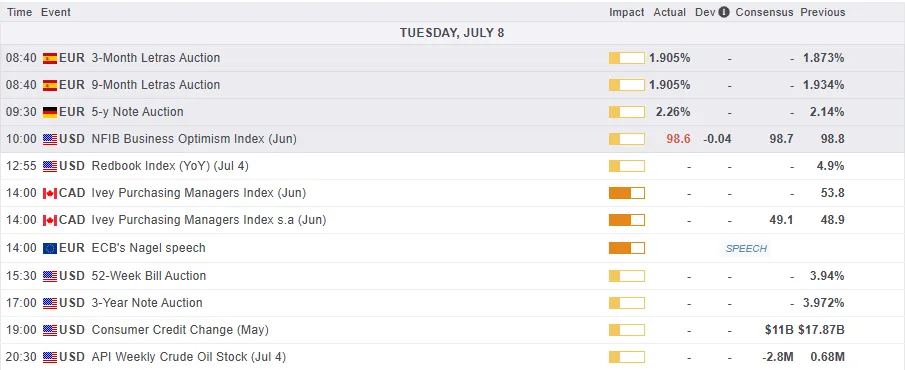Open NFIB Business Optimism Index (Jun) event
Viewport: 905px width, 370px height.
(x=194, y=139)
